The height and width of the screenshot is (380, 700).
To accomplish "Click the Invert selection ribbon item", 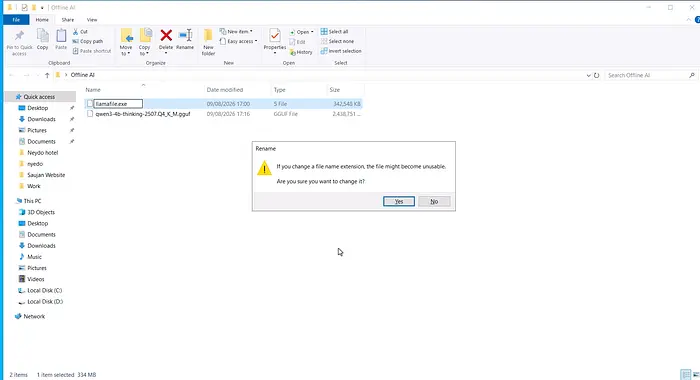I will tap(341, 51).
